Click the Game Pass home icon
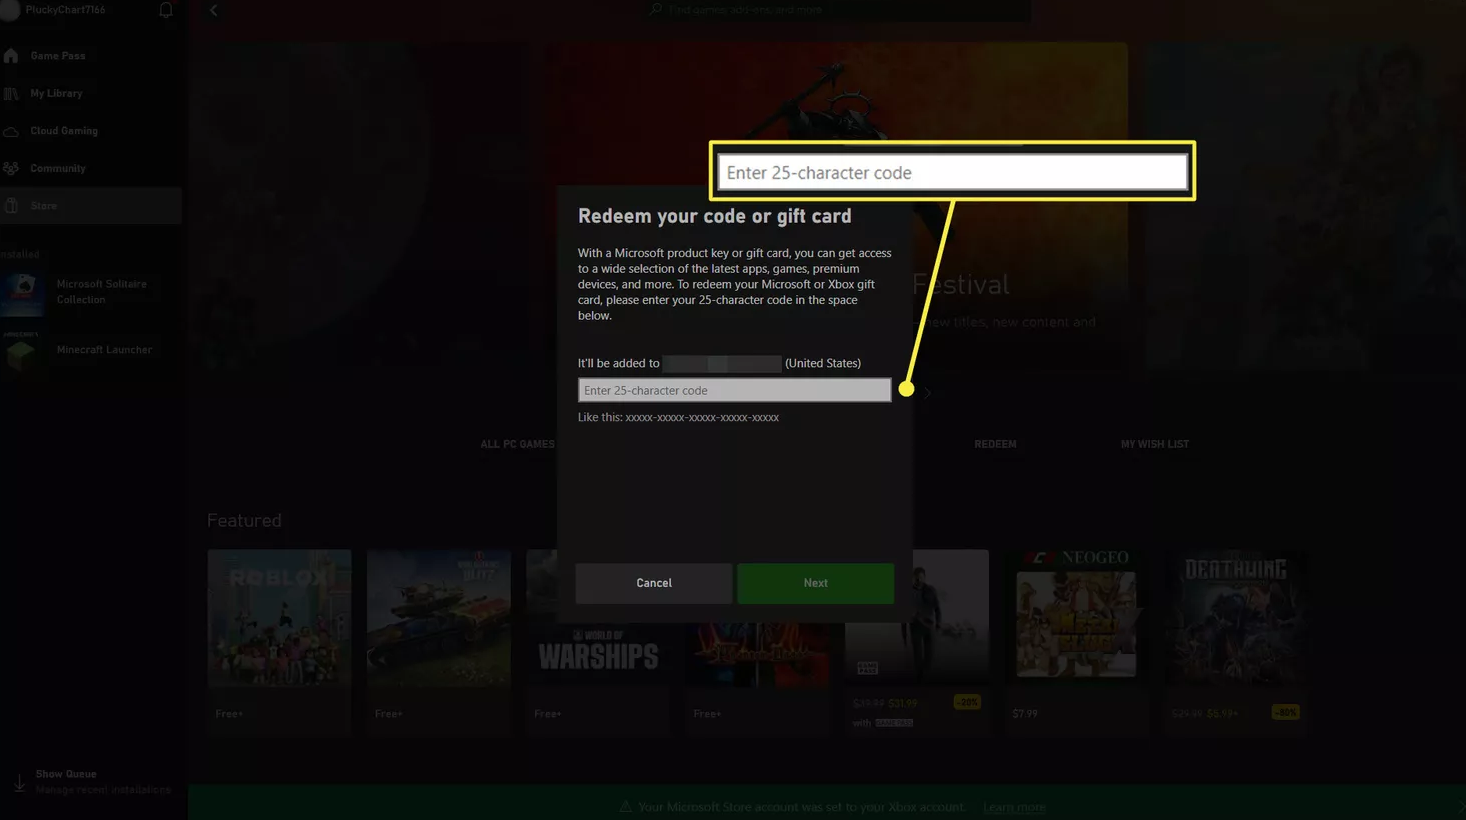Viewport: 1466px width, 820px height. (11, 56)
